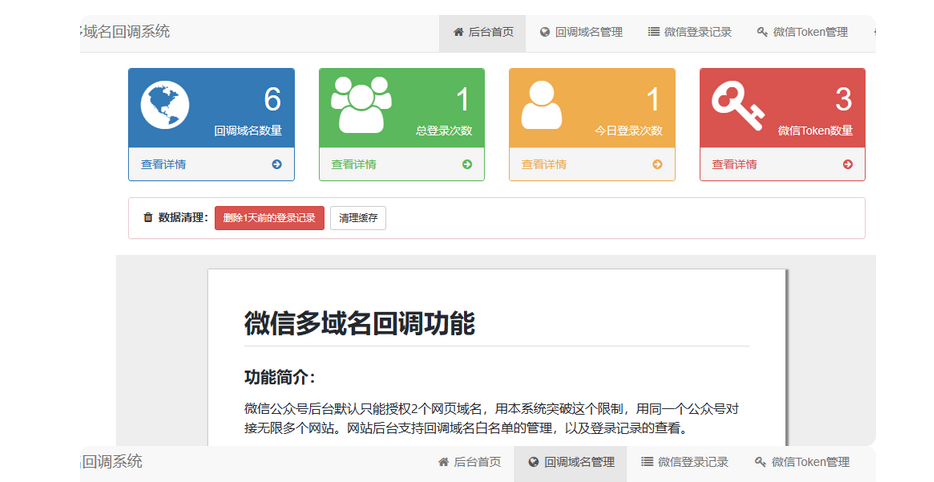Click globe icon in bottom navbar
Viewport: 934px width, 482px height.
533,462
